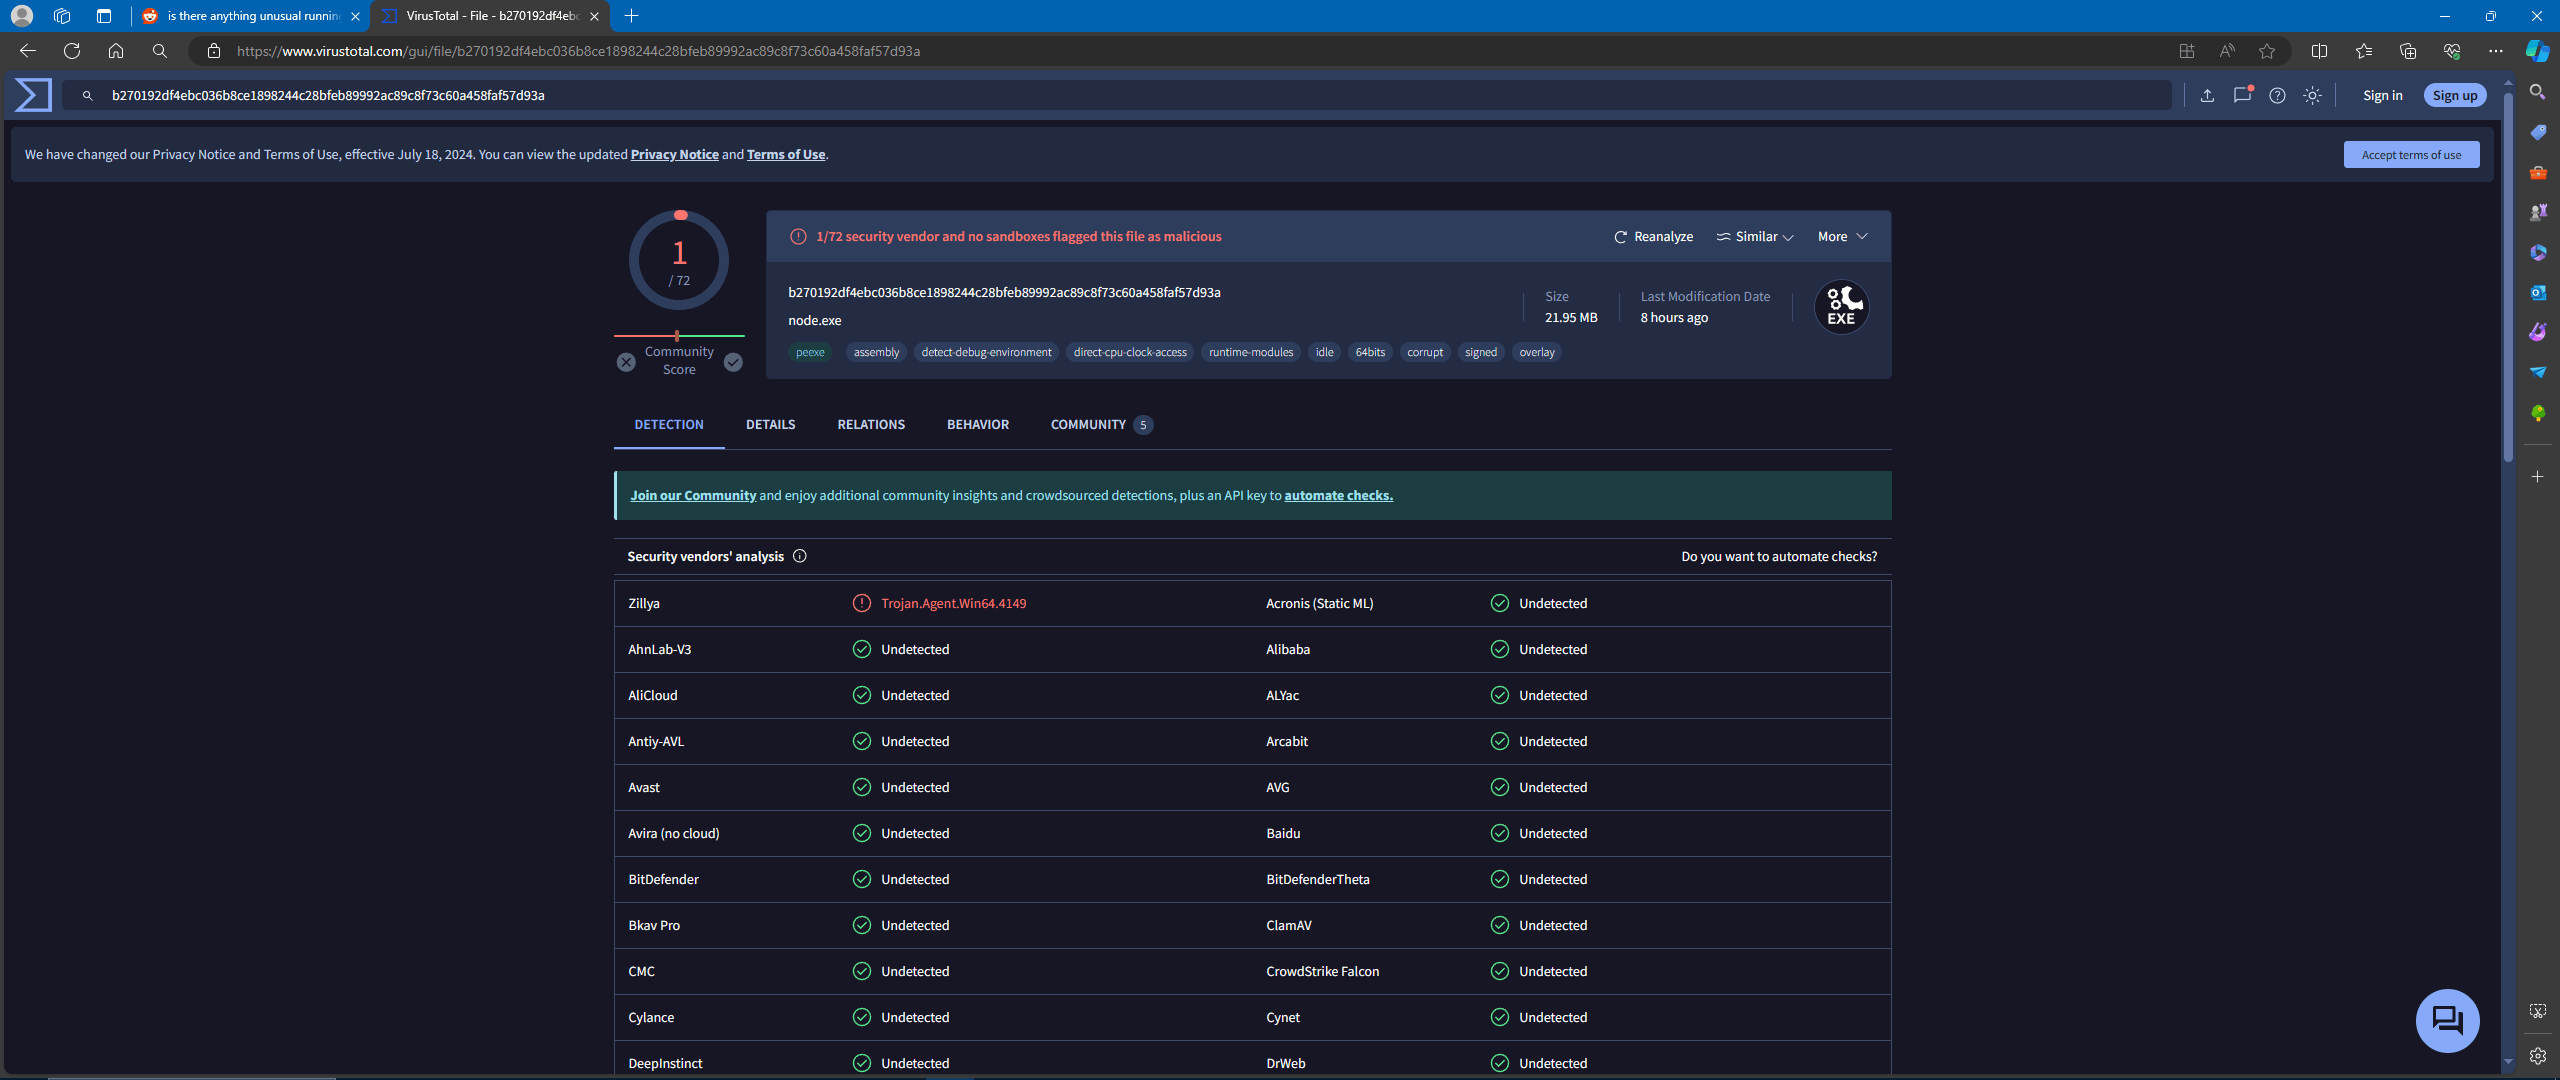This screenshot has width=2560, height=1080.
Task: Add page to favorites star icon
Action: click(2267, 51)
